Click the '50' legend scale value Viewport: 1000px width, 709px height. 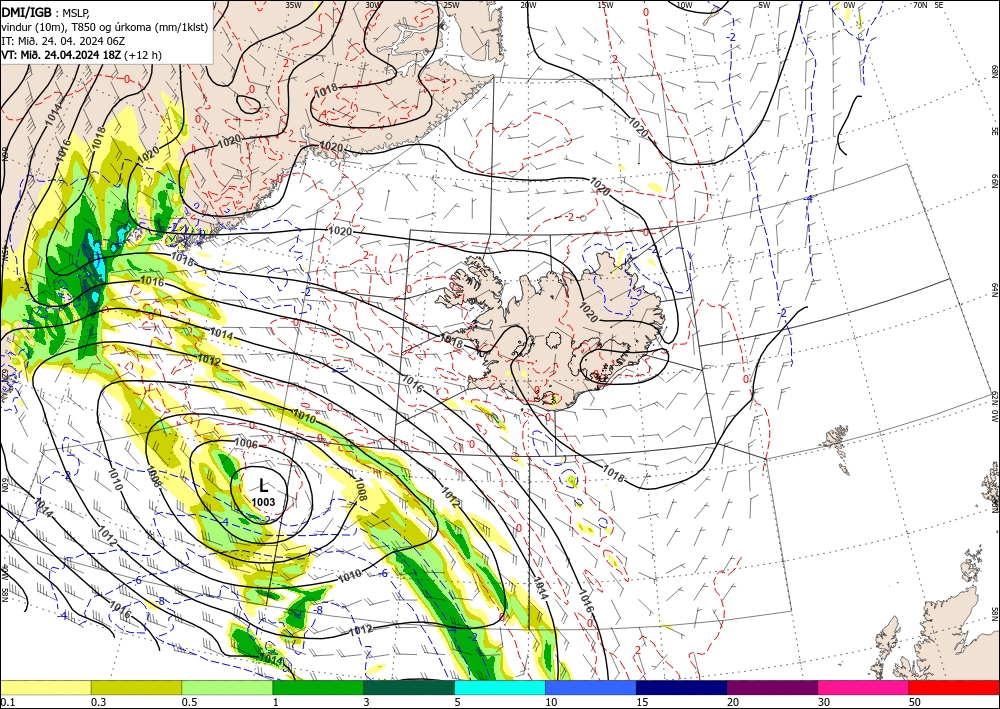915,702
